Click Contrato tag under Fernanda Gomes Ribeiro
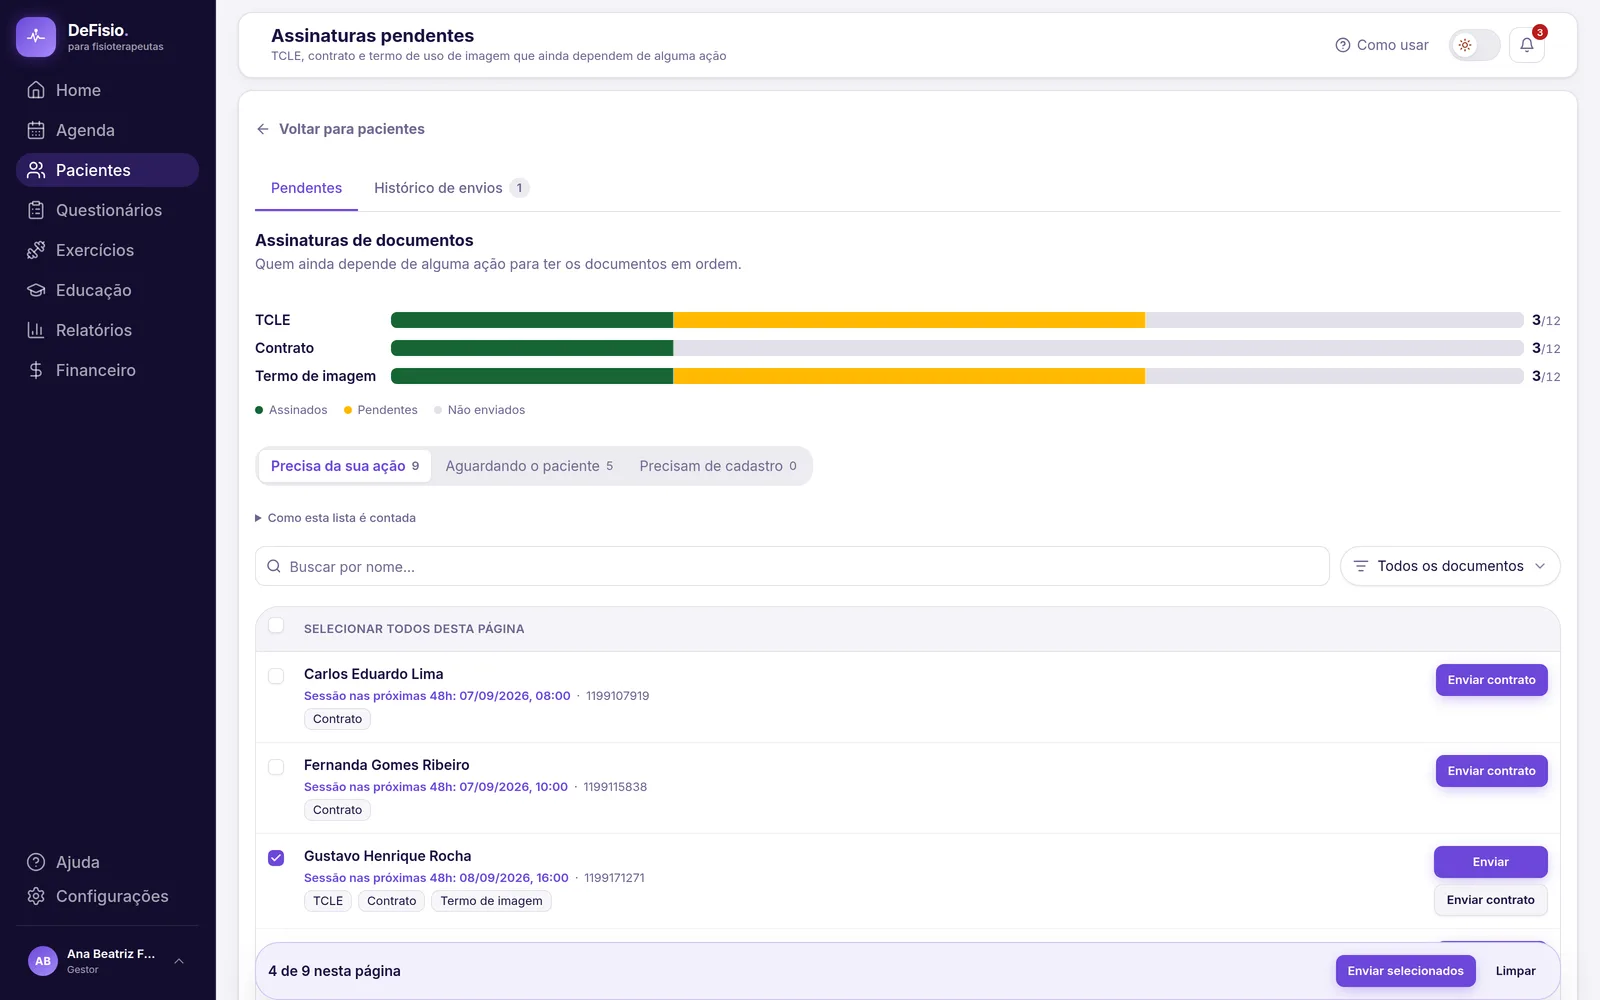 point(337,810)
